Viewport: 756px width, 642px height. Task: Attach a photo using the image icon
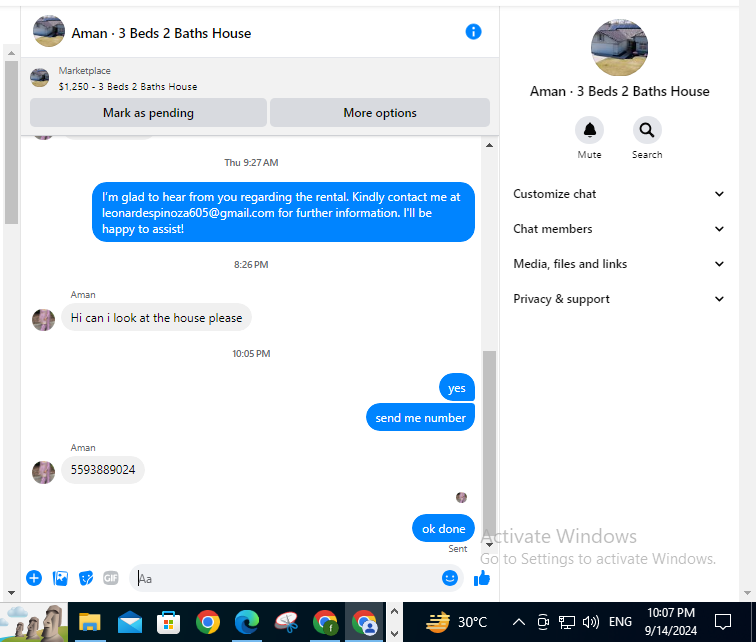(x=60, y=578)
